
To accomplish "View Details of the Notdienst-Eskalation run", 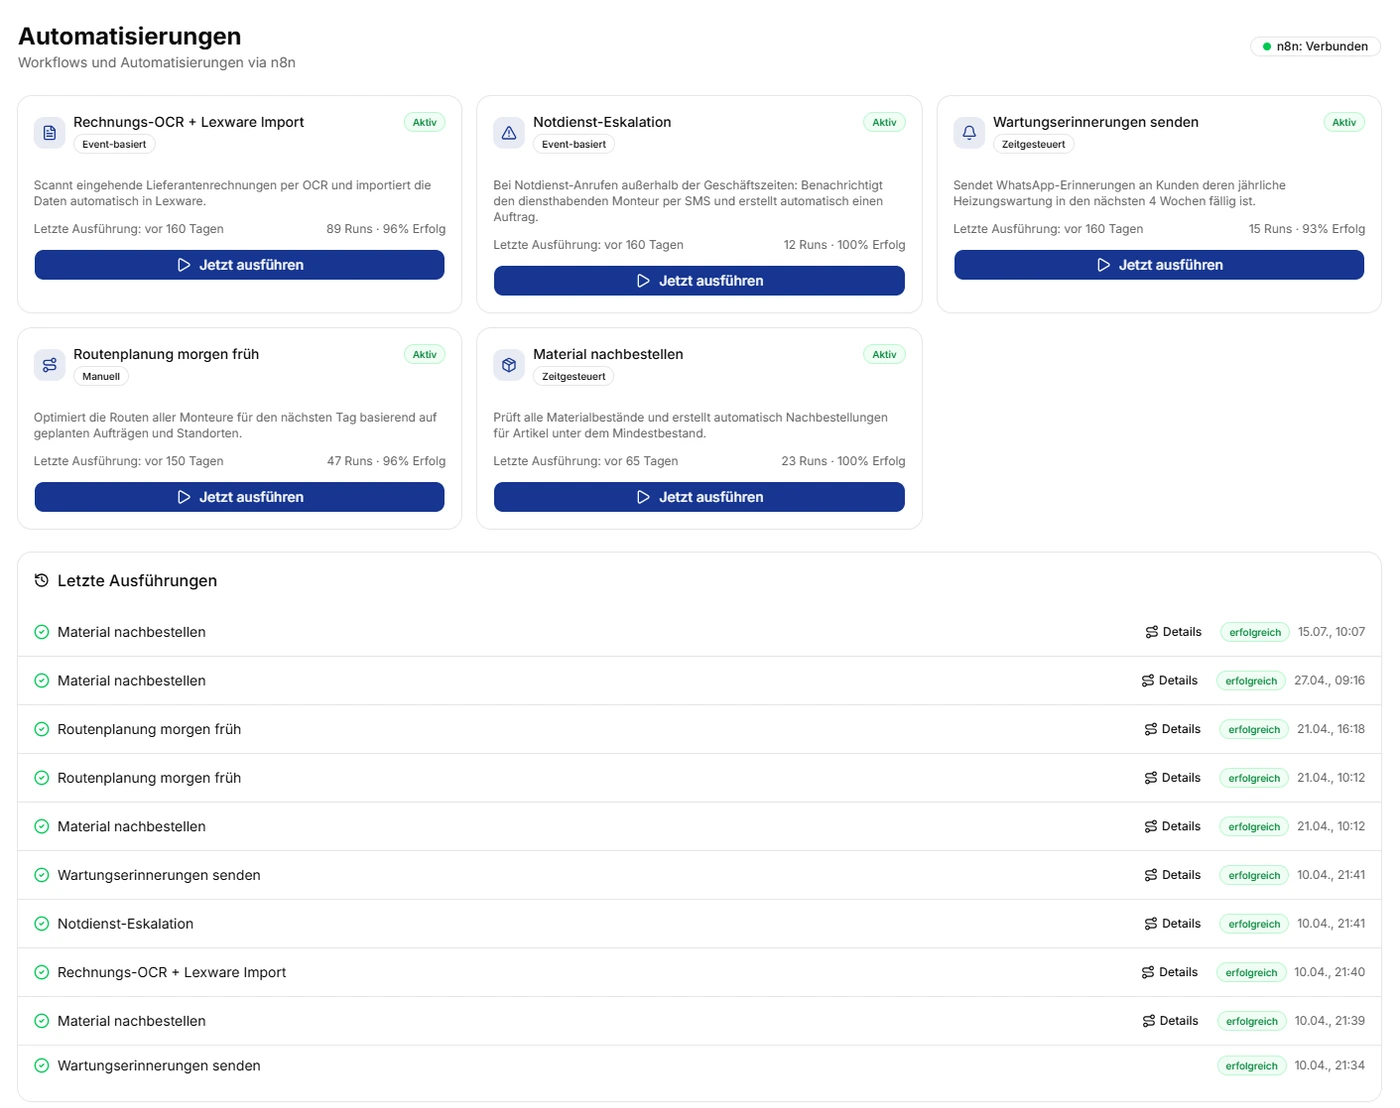I will click(1173, 924).
